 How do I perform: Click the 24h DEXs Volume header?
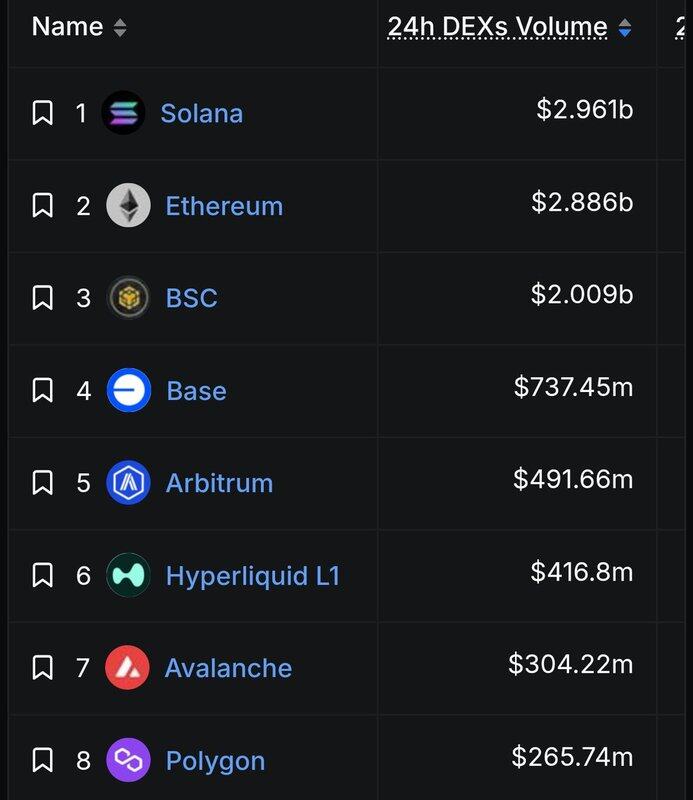point(497,28)
